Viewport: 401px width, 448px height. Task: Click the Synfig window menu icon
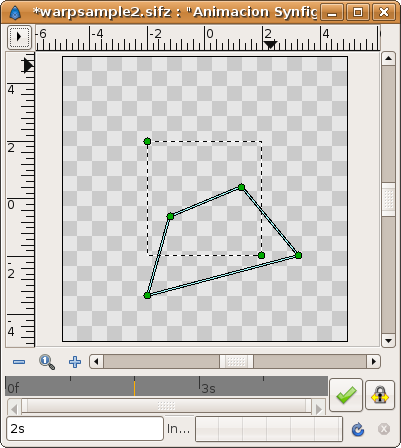pyautogui.click(x=15, y=13)
